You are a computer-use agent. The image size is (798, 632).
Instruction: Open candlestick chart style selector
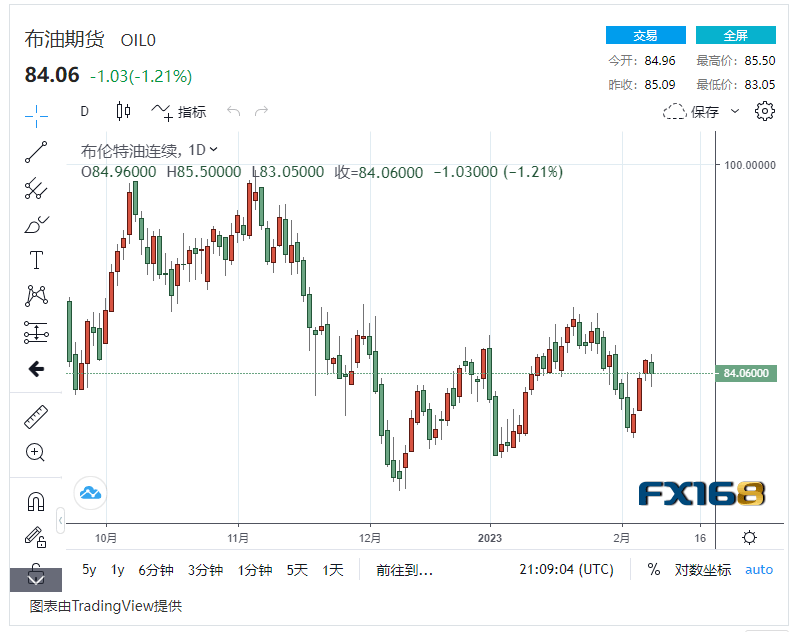124,111
